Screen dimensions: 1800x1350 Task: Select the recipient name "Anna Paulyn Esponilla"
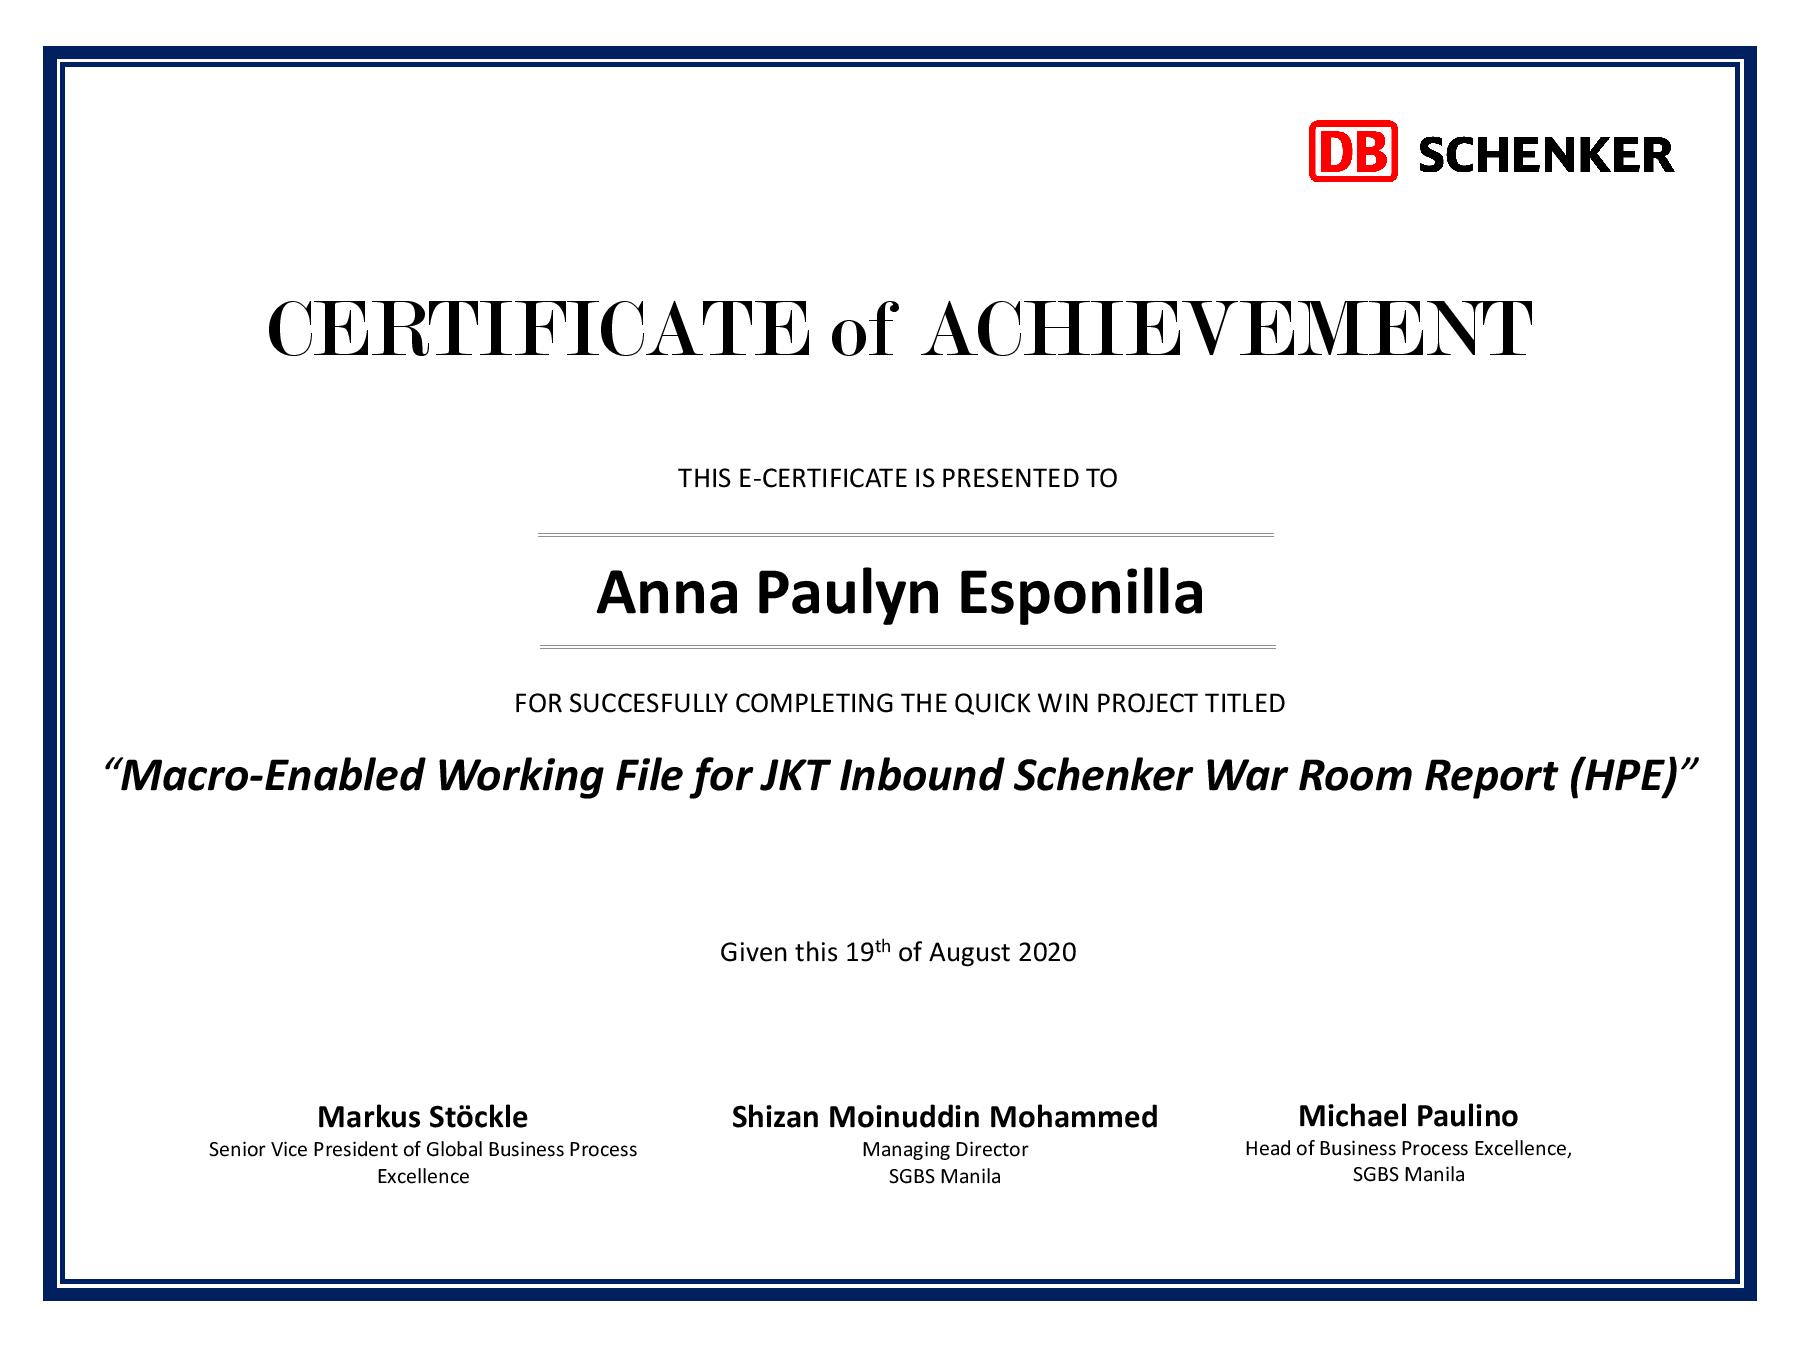(x=900, y=592)
